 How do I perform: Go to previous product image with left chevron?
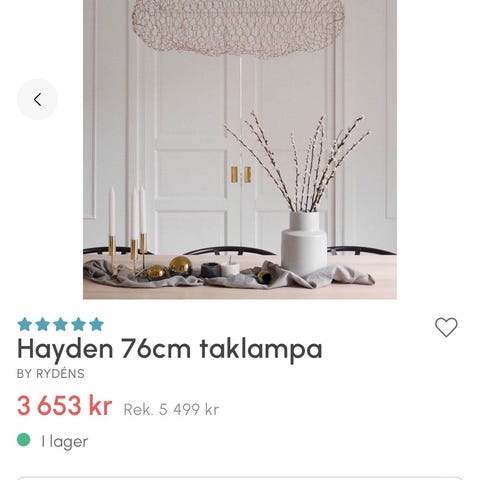point(37,99)
